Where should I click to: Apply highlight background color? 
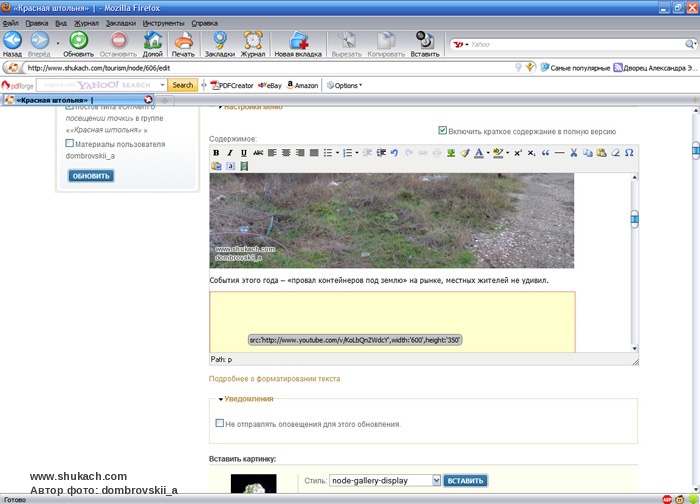(x=498, y=153)
